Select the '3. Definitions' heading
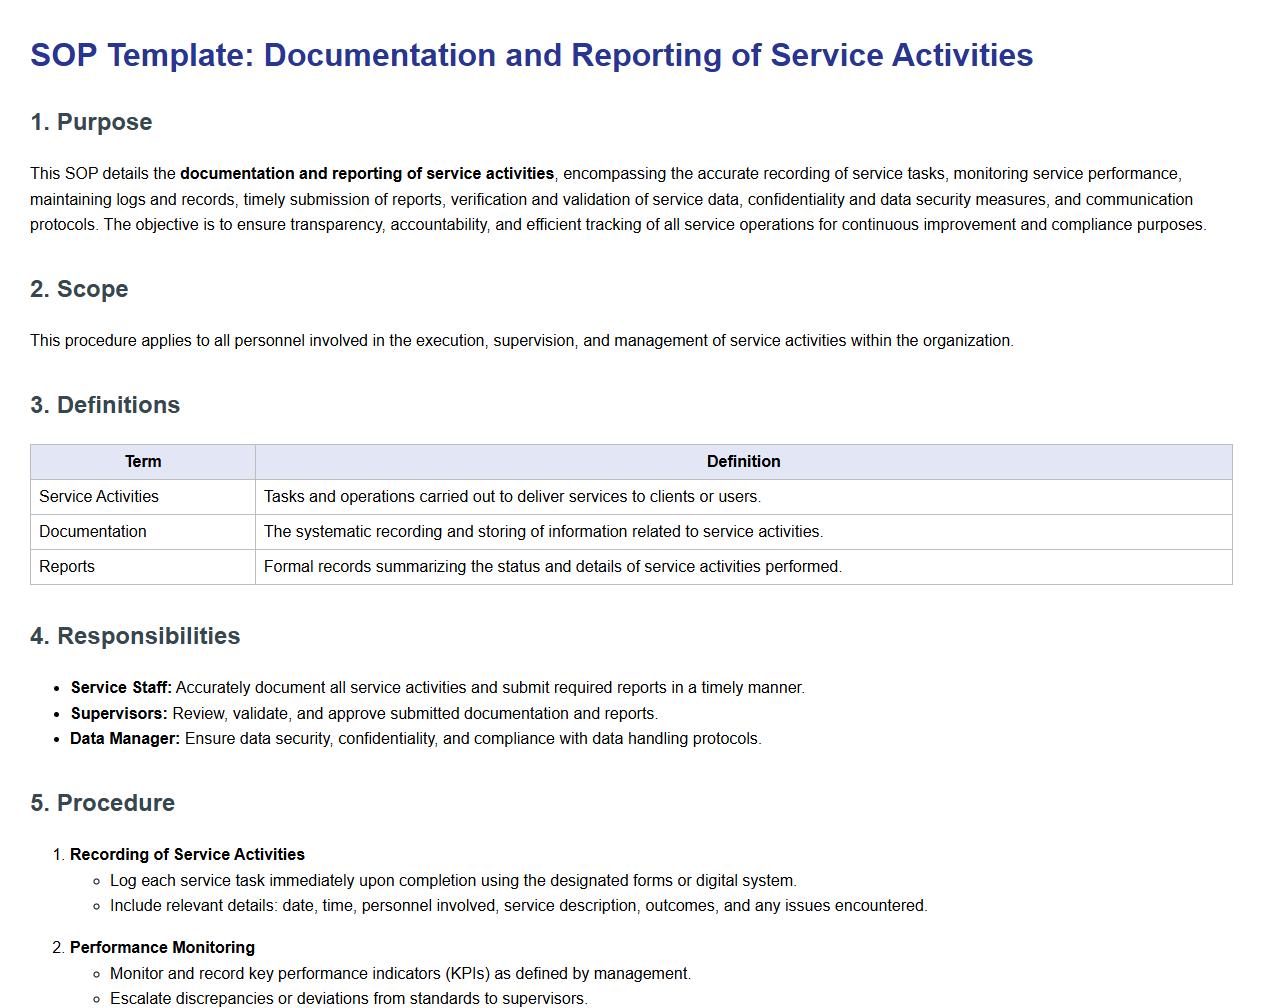 (x=105, y=405)
